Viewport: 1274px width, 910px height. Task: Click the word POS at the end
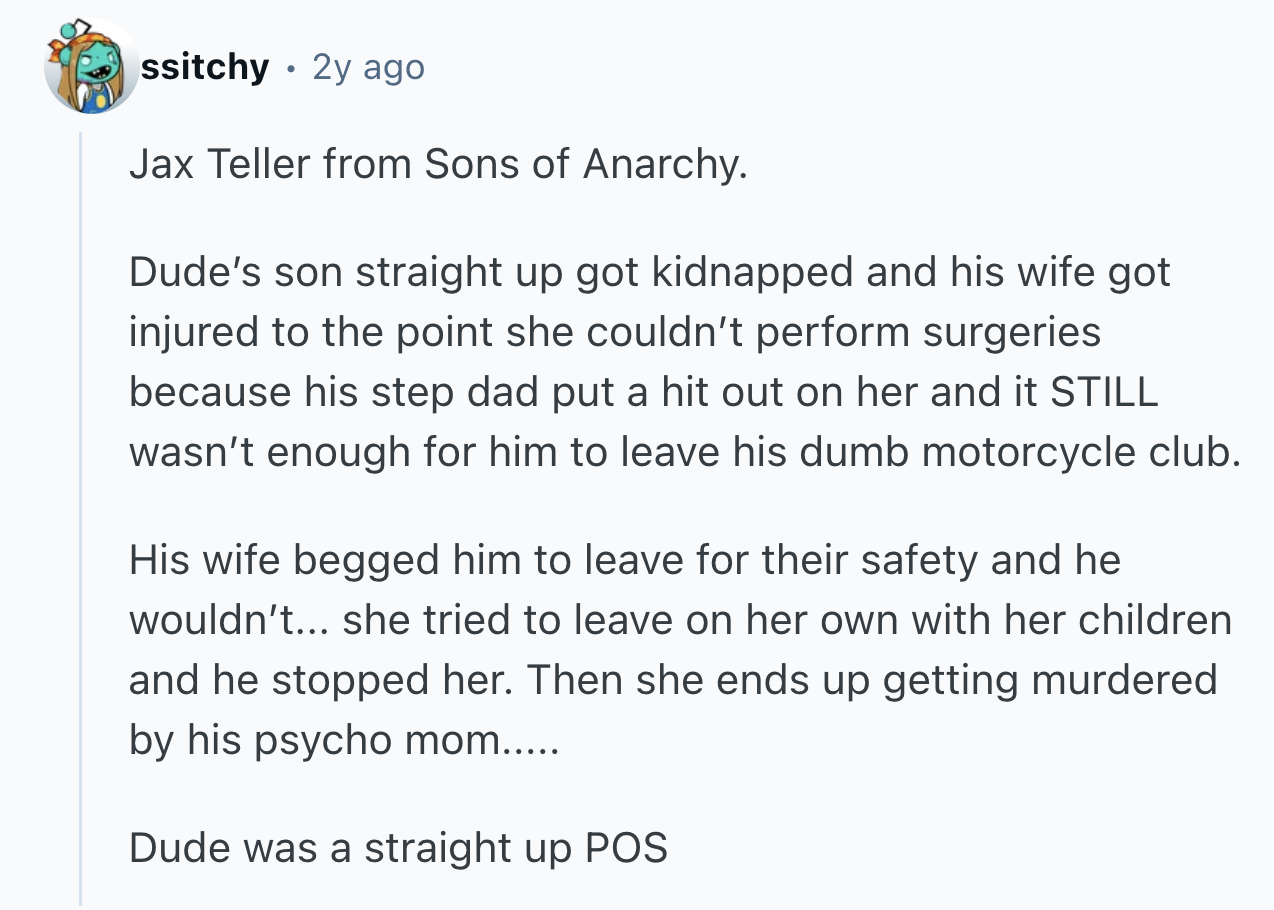pos(625,848)
